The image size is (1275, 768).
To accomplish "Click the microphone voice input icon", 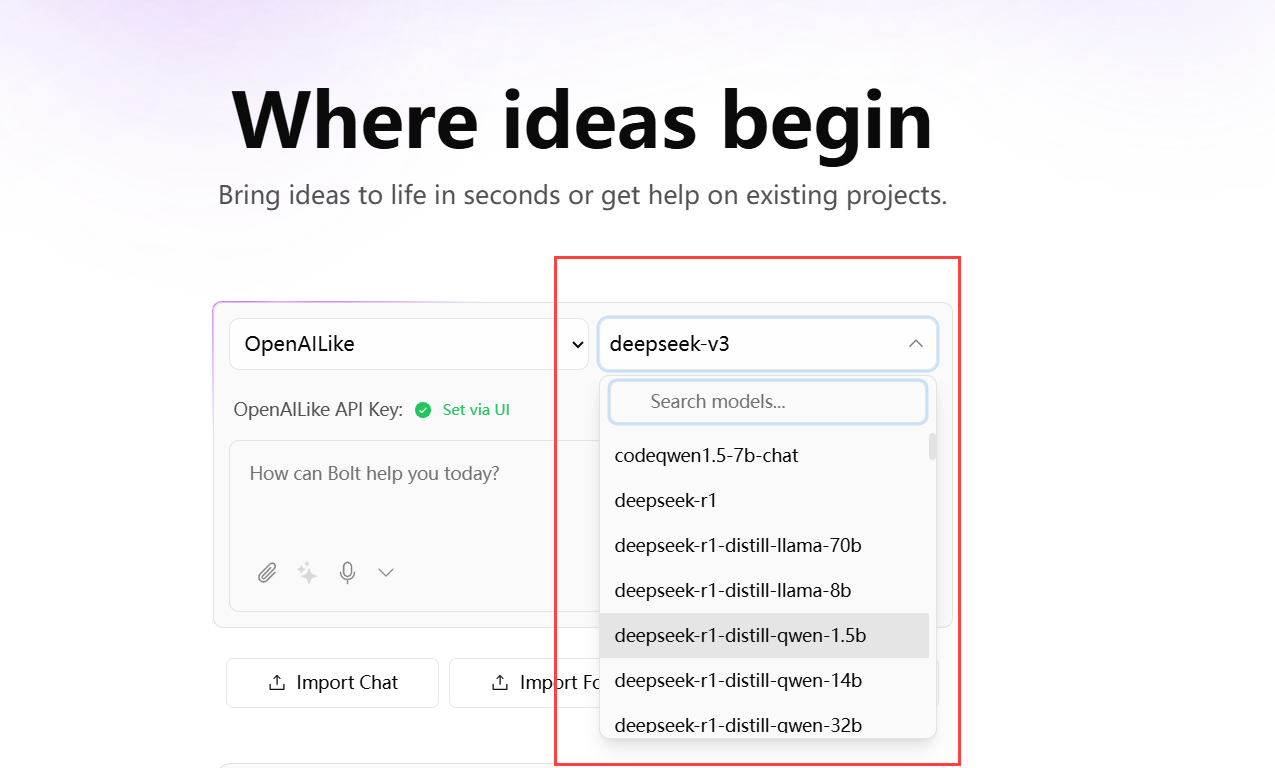I will (x=347, y=573).
